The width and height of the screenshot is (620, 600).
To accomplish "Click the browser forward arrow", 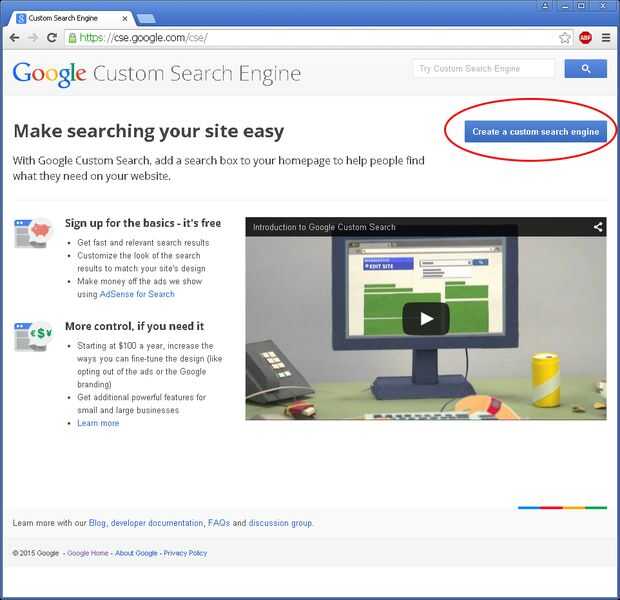I will click(33, 38).
